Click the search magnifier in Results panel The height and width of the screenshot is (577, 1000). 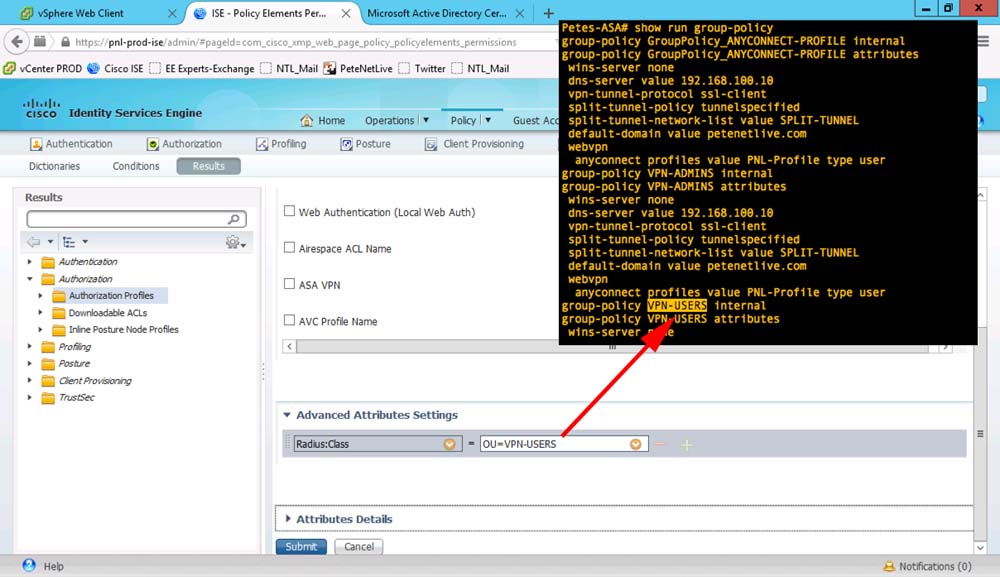coord(234,219)
